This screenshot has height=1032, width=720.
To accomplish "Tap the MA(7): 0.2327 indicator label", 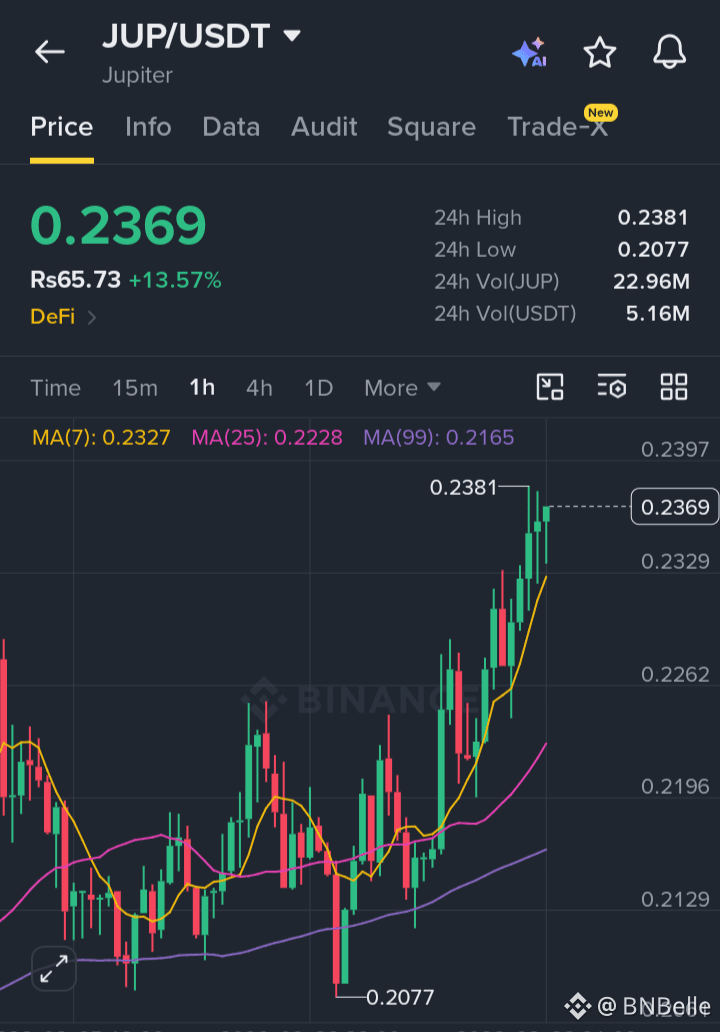I will coord(101,438).
